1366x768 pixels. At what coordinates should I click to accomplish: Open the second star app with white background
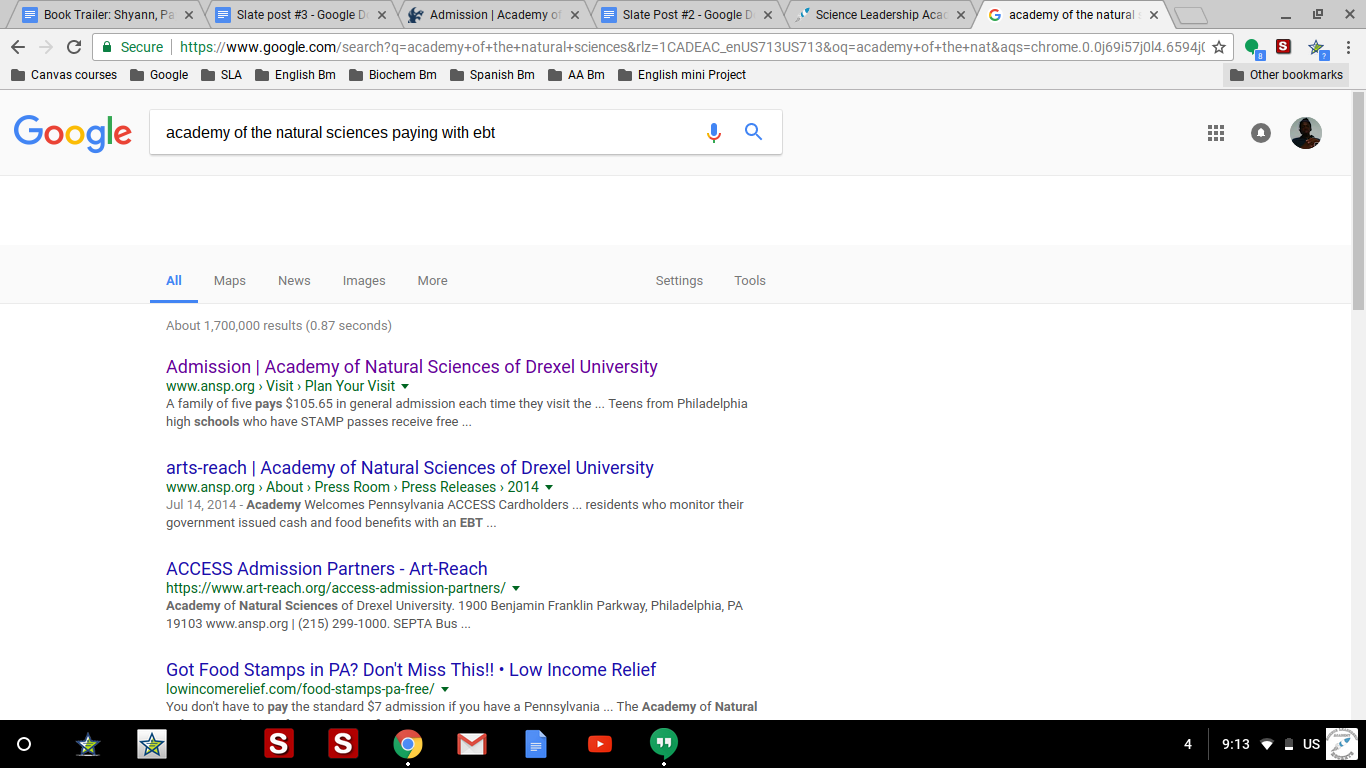[x=152, y=744]
